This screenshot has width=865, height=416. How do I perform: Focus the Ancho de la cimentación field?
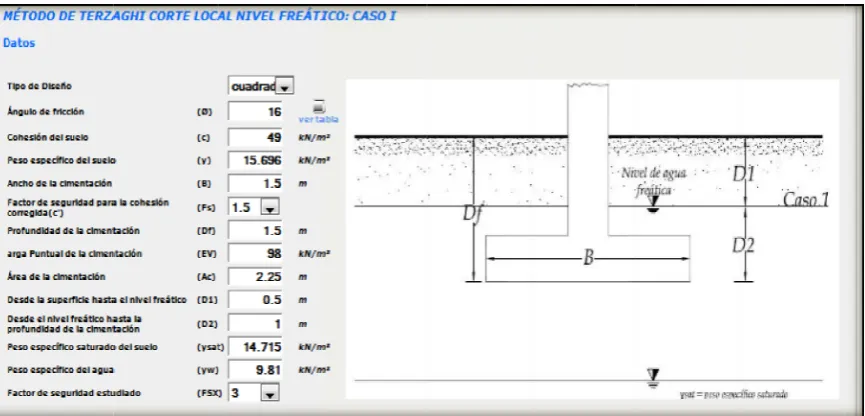[x=255, y=183]
